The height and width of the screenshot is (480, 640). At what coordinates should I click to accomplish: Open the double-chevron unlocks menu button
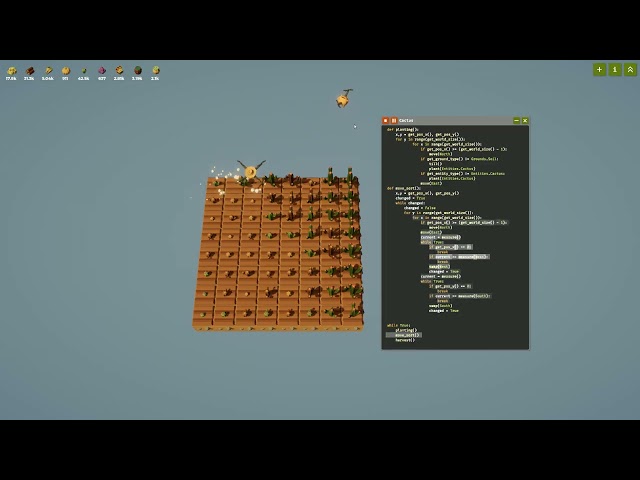630,70
